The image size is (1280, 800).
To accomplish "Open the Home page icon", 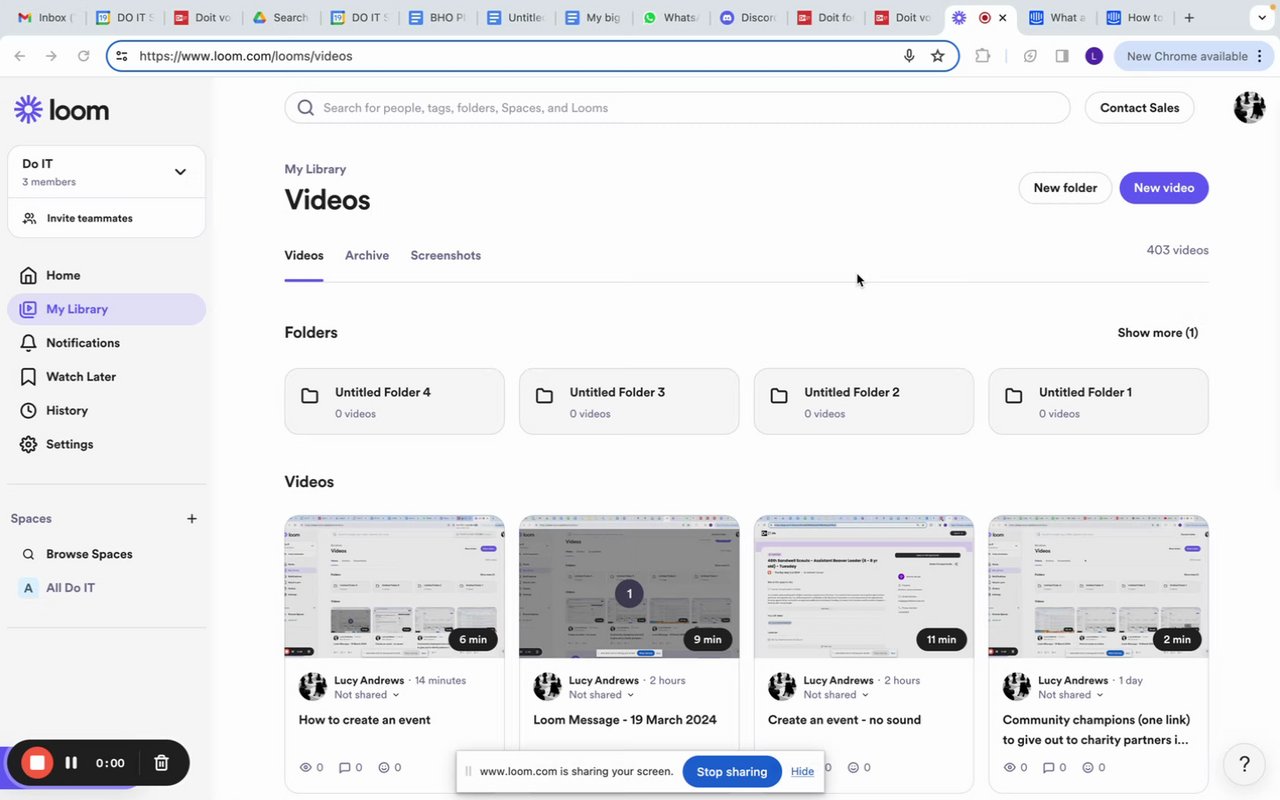I will (28, 275).
